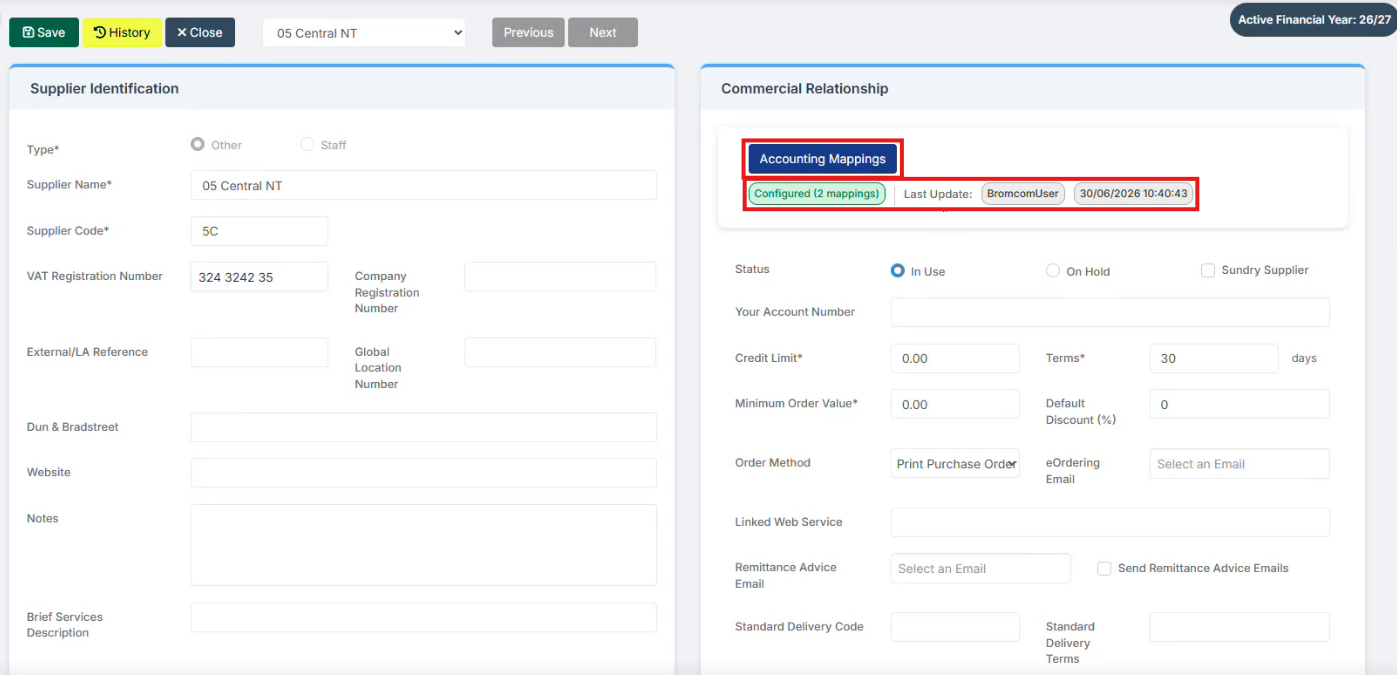Edit the Credit Limit field

pos(955,358)
